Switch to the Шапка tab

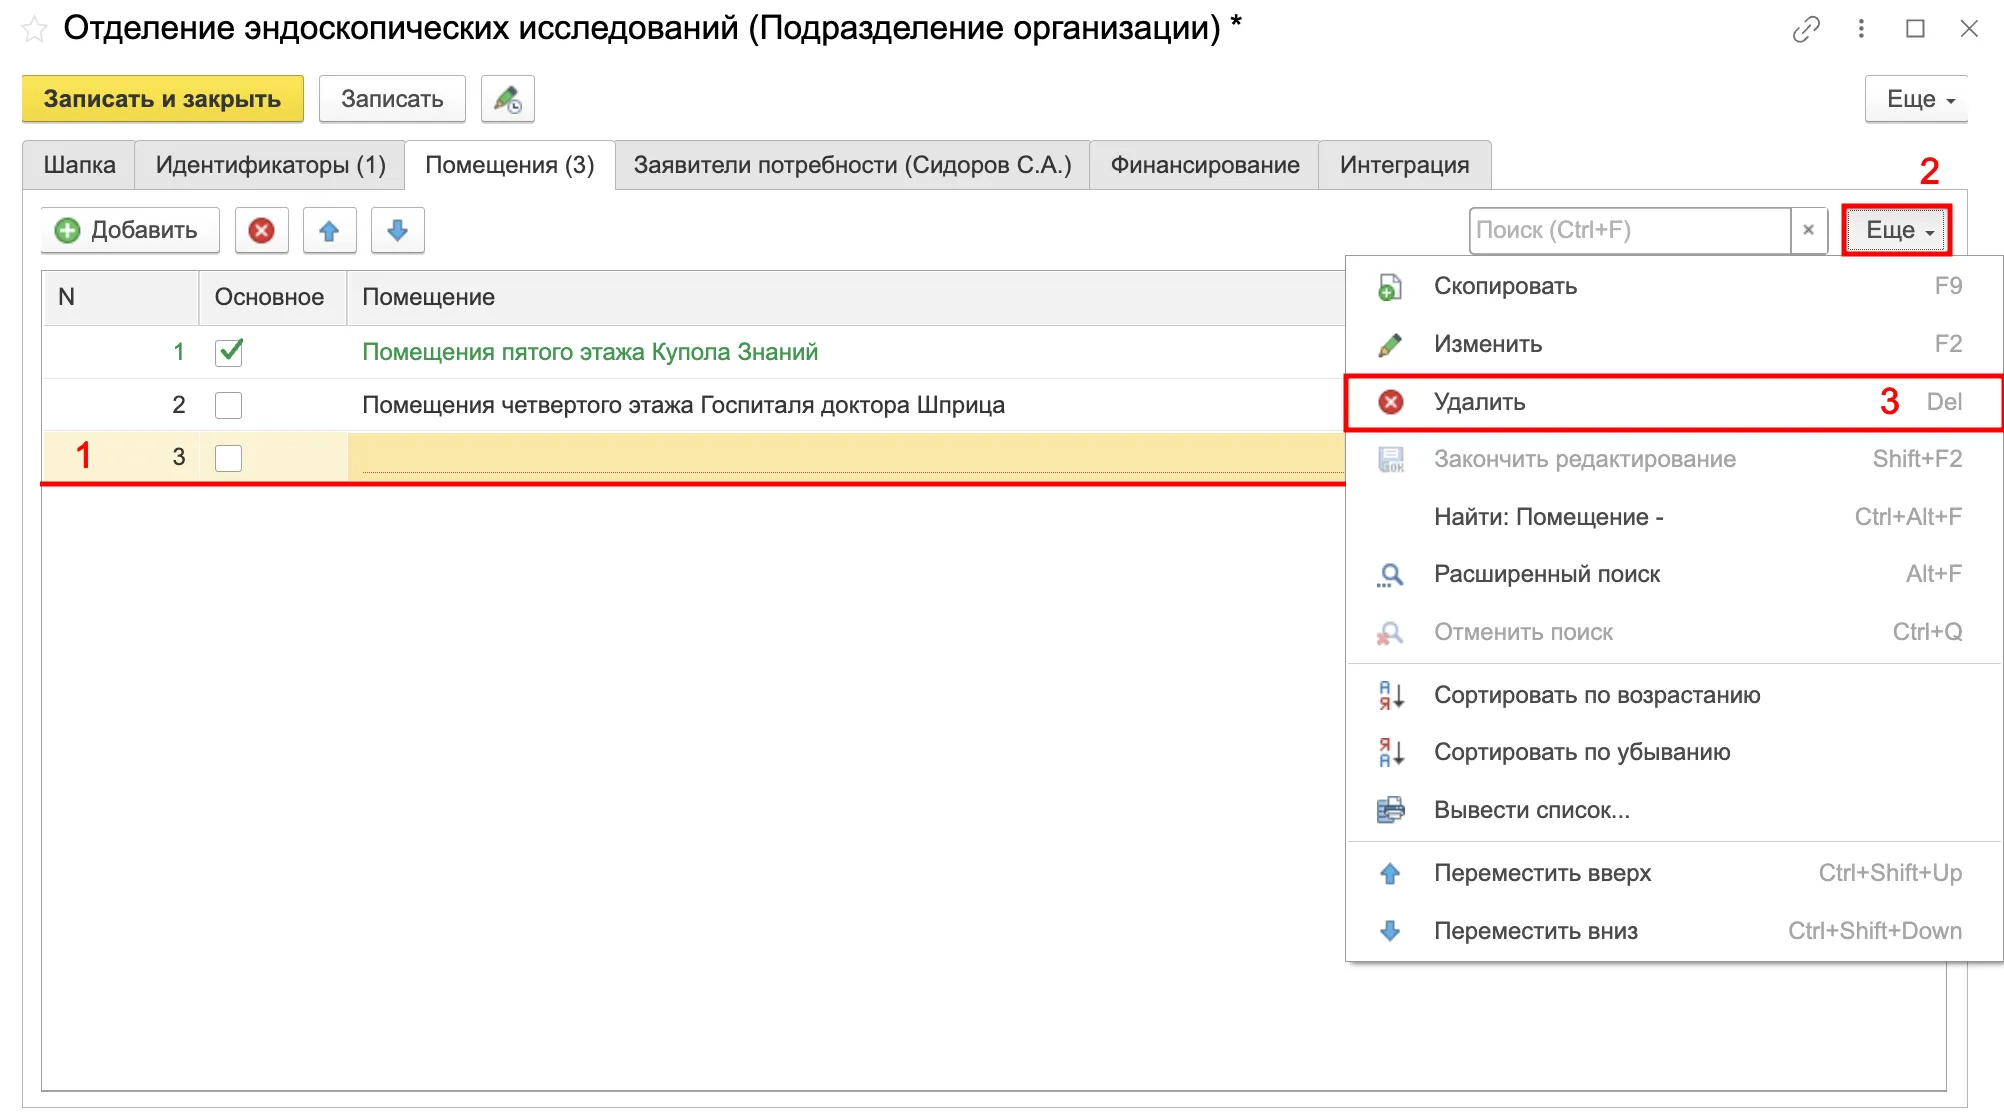(x=79, y=165)
